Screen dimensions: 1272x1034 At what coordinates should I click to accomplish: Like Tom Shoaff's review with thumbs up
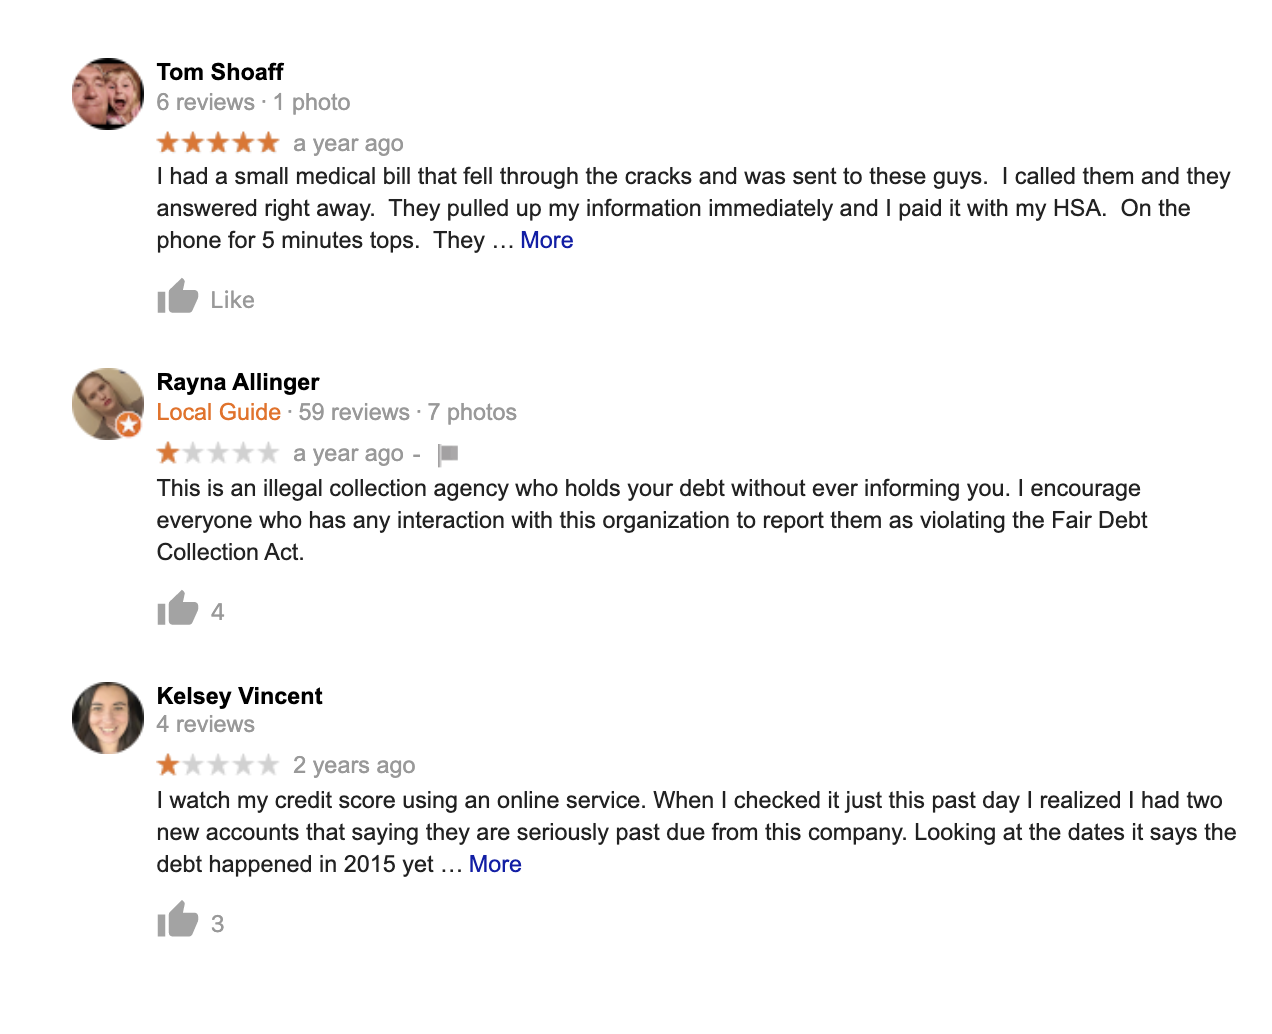pyautogui.click(x=178, y=297)
